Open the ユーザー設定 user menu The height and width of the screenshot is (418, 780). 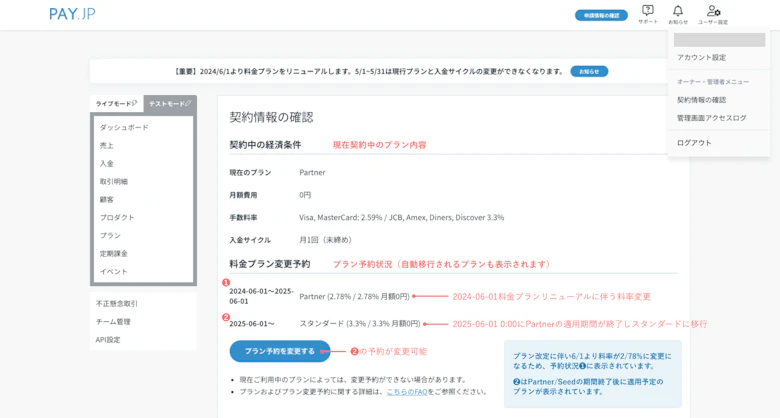(713, 13)
